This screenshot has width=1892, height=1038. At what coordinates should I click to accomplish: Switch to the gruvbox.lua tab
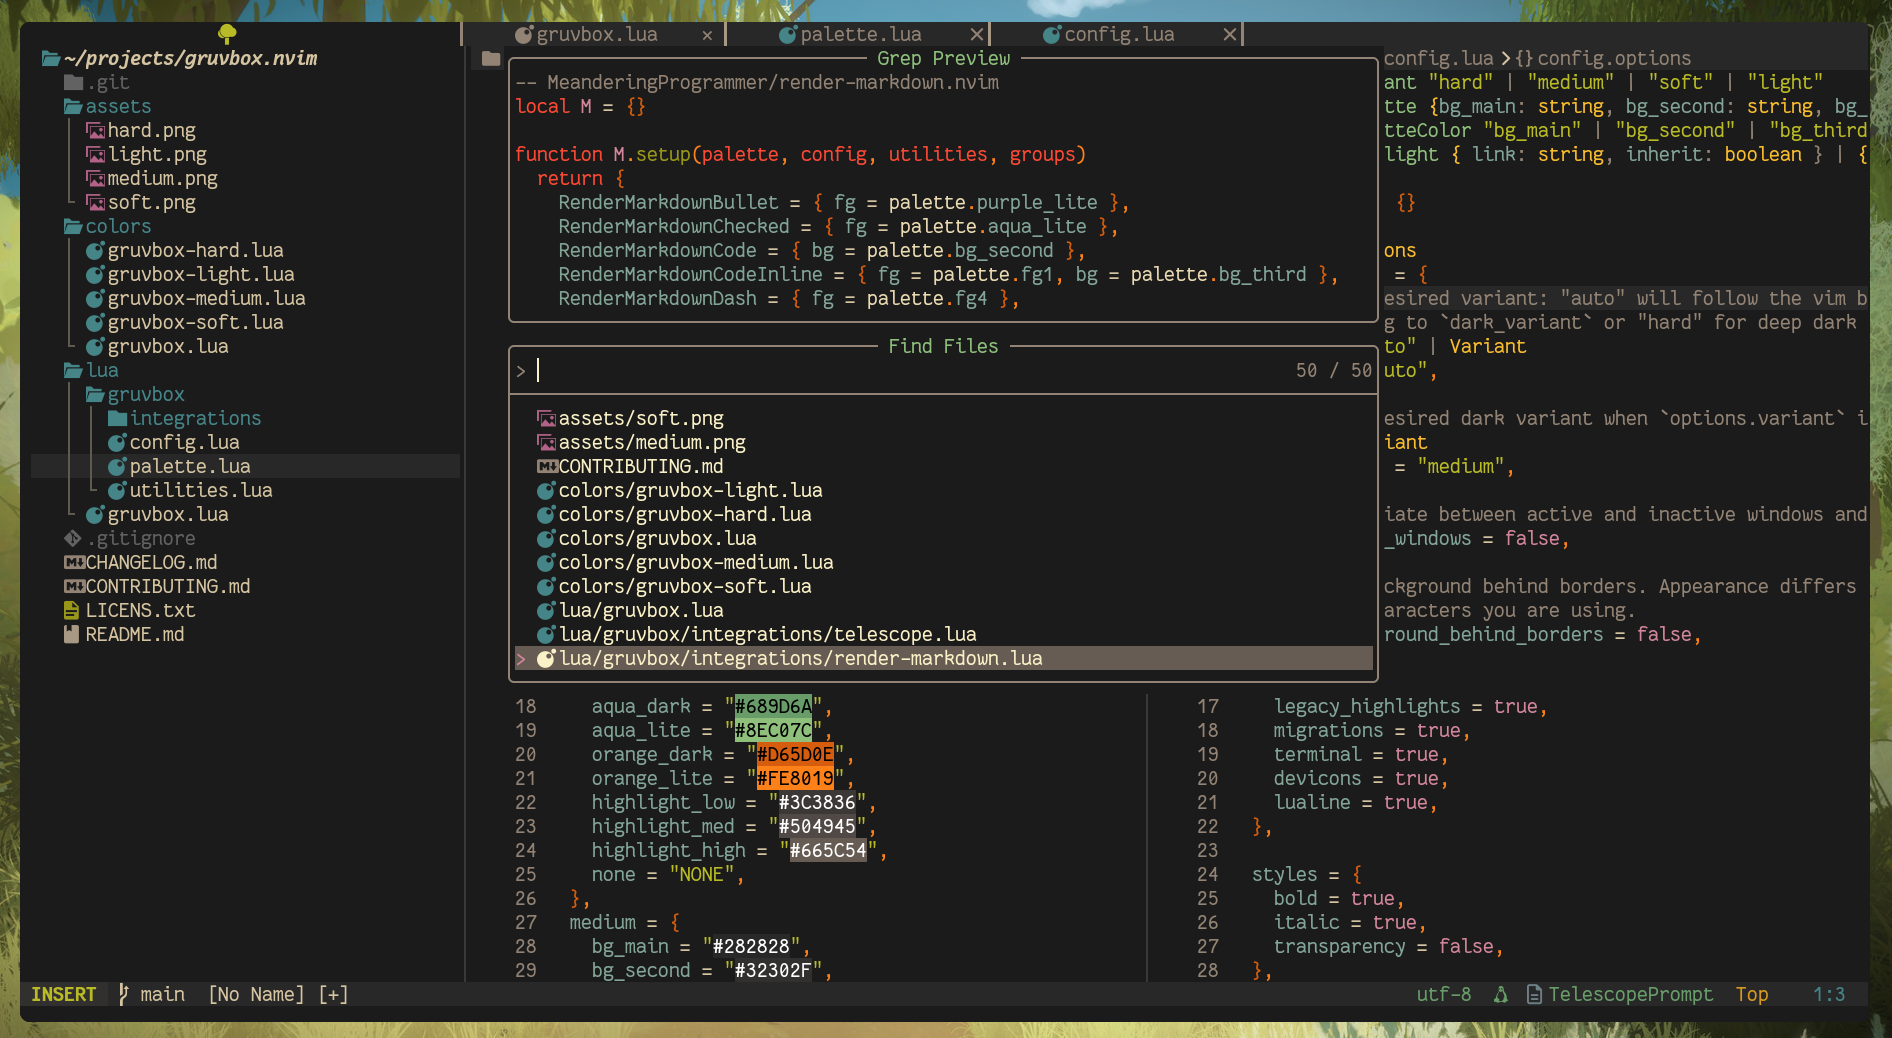click(x=597, y=35)
